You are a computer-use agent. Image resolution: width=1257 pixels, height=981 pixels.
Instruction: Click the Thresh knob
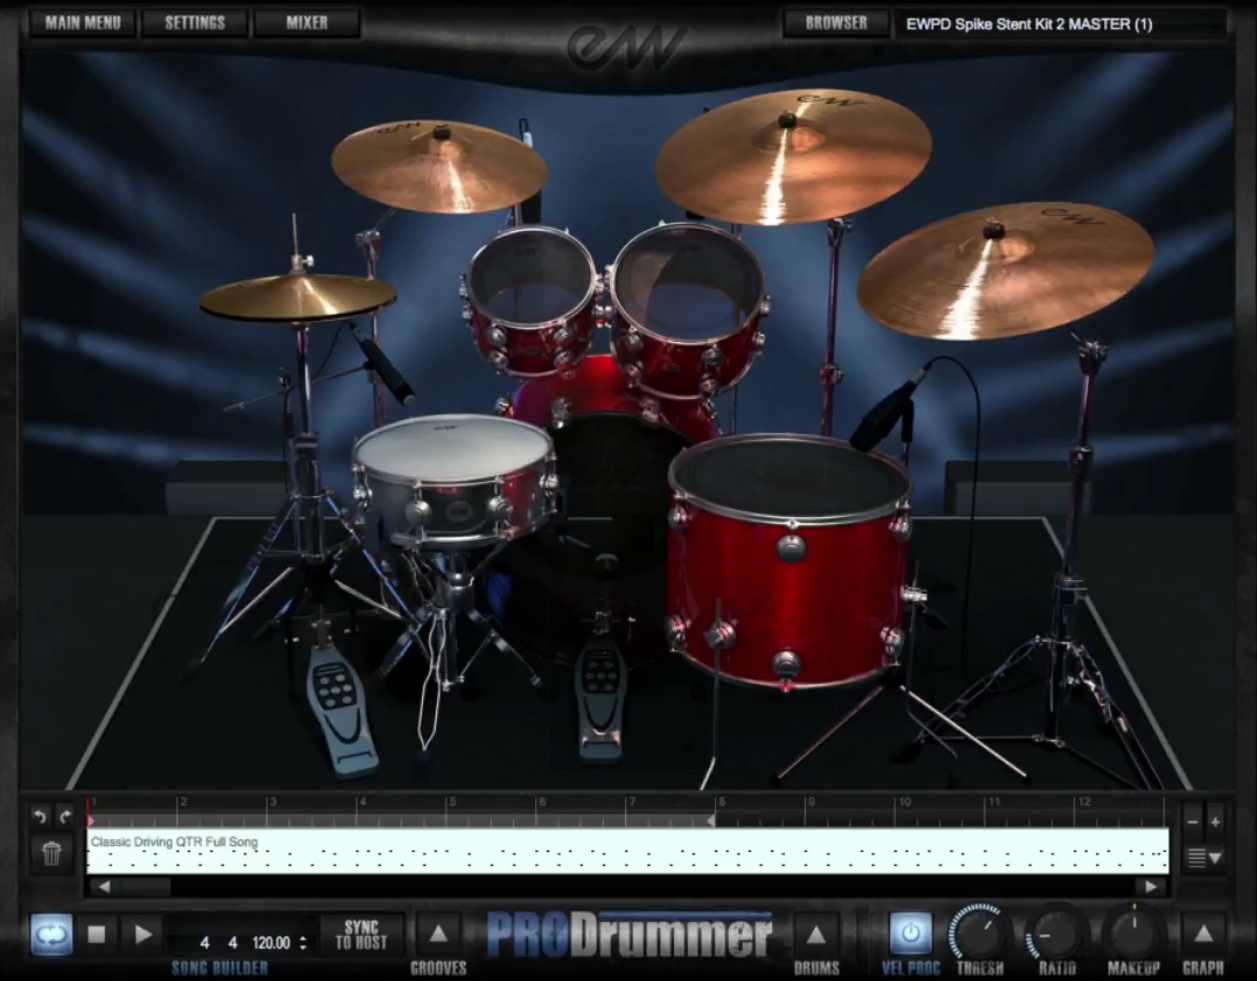tap(980, 934)
